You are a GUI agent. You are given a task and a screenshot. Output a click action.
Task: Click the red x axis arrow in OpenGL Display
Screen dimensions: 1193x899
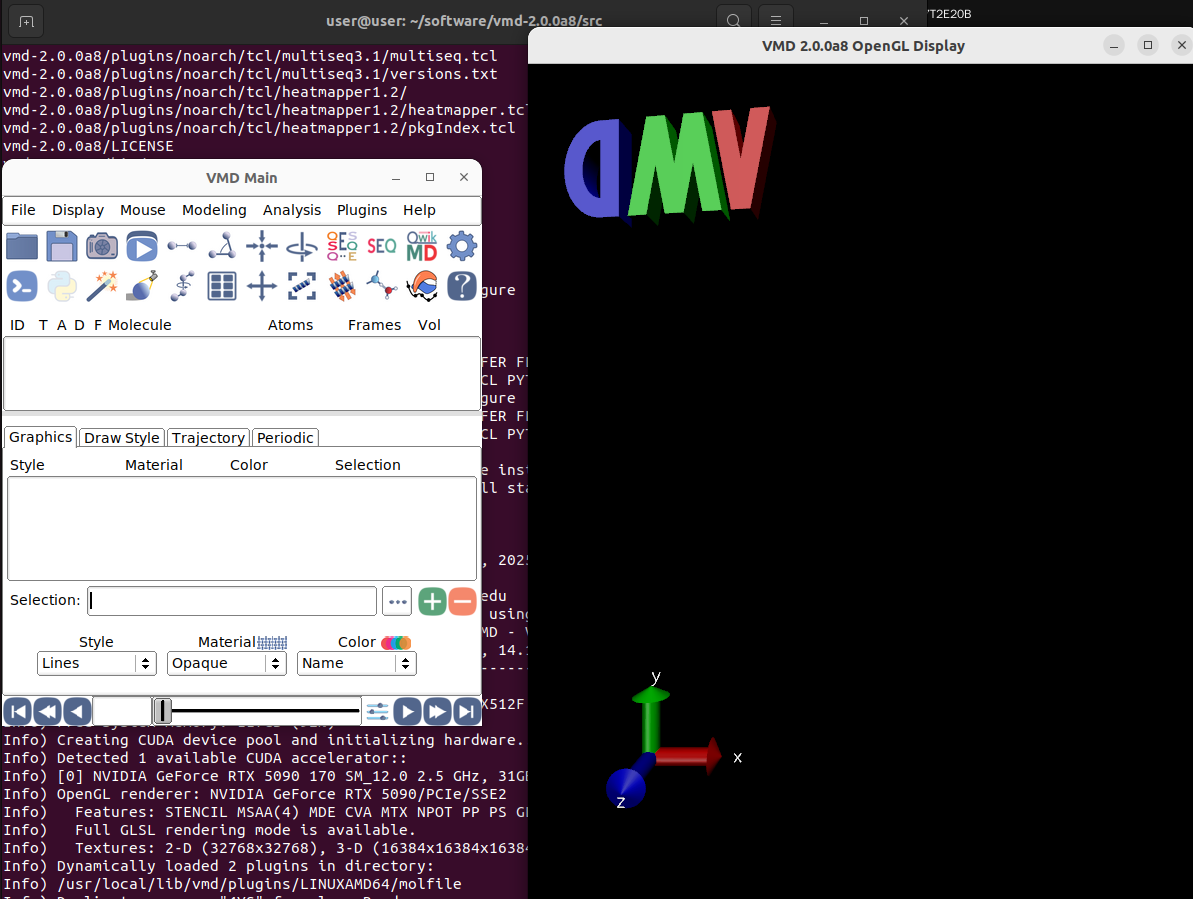pos(687,755)
